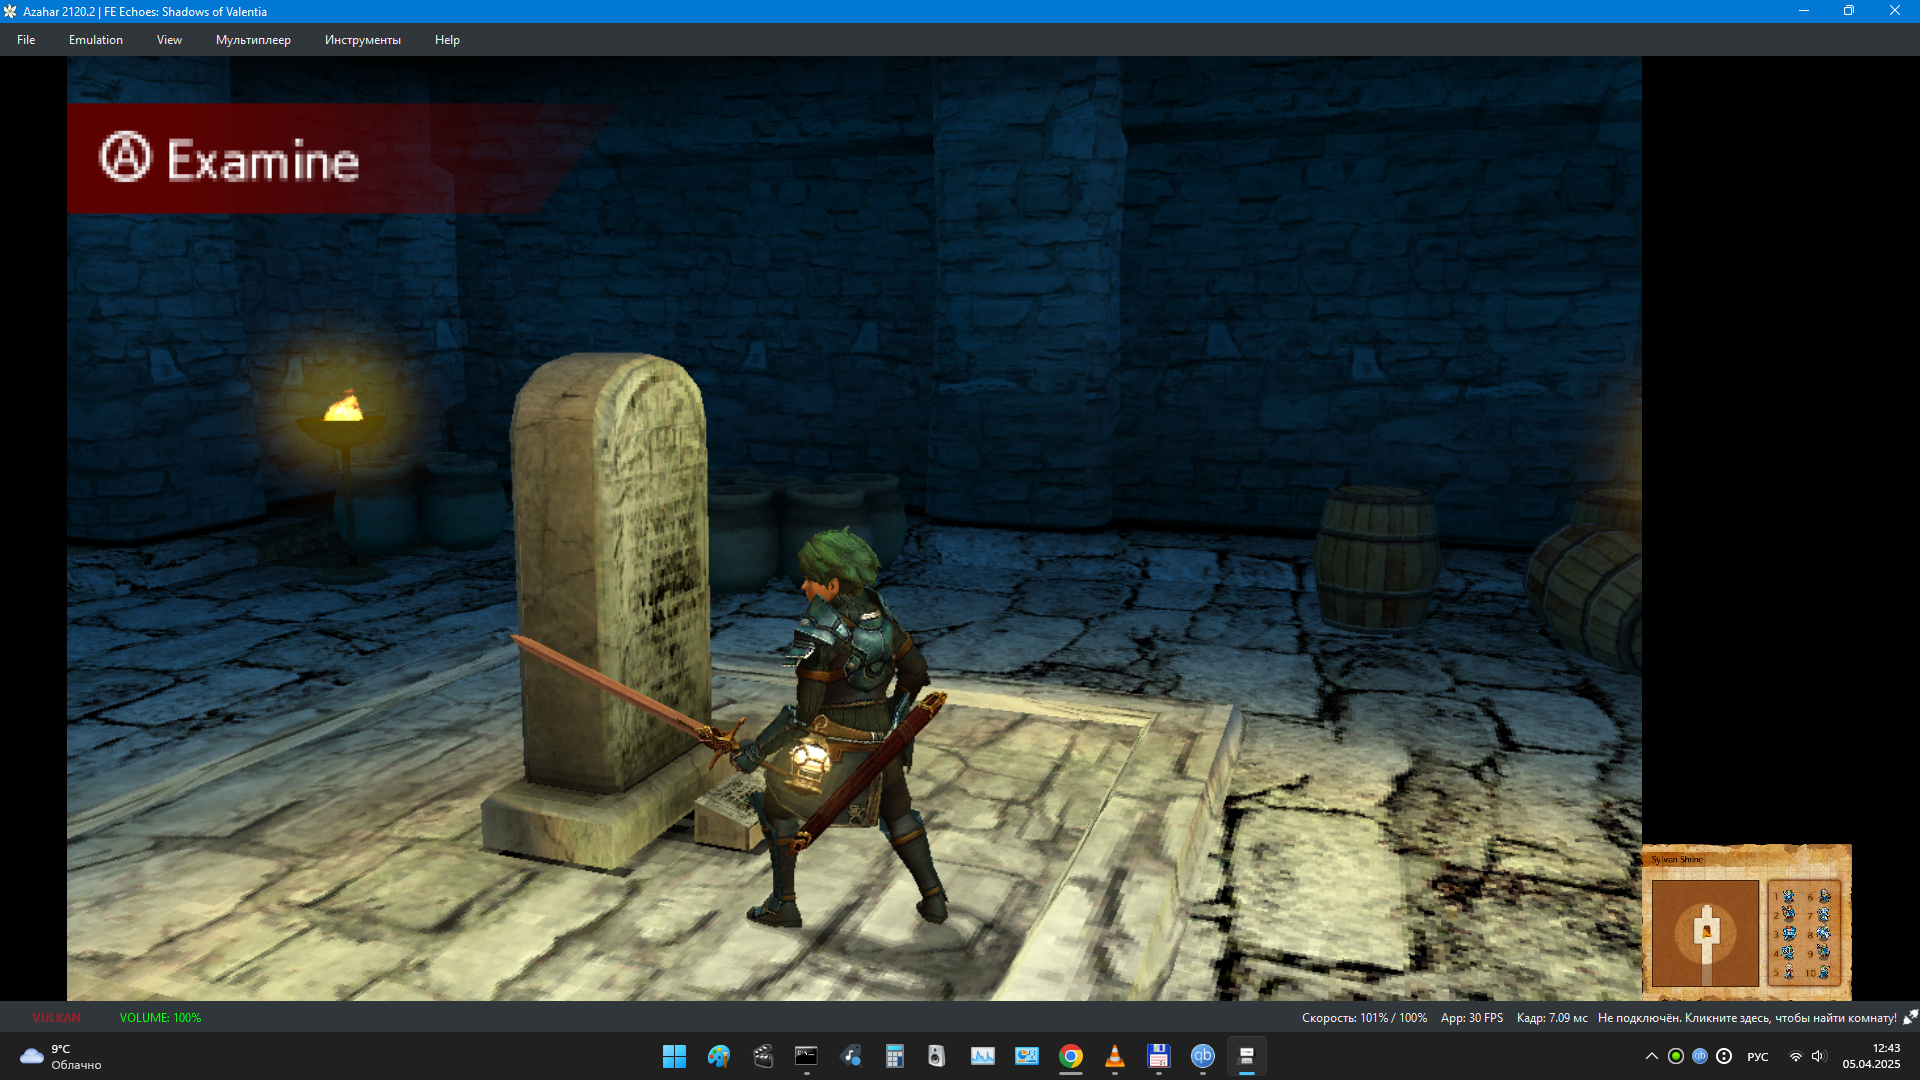
Task: Switch the РУС input language
Action: tap(1758, 1057)
